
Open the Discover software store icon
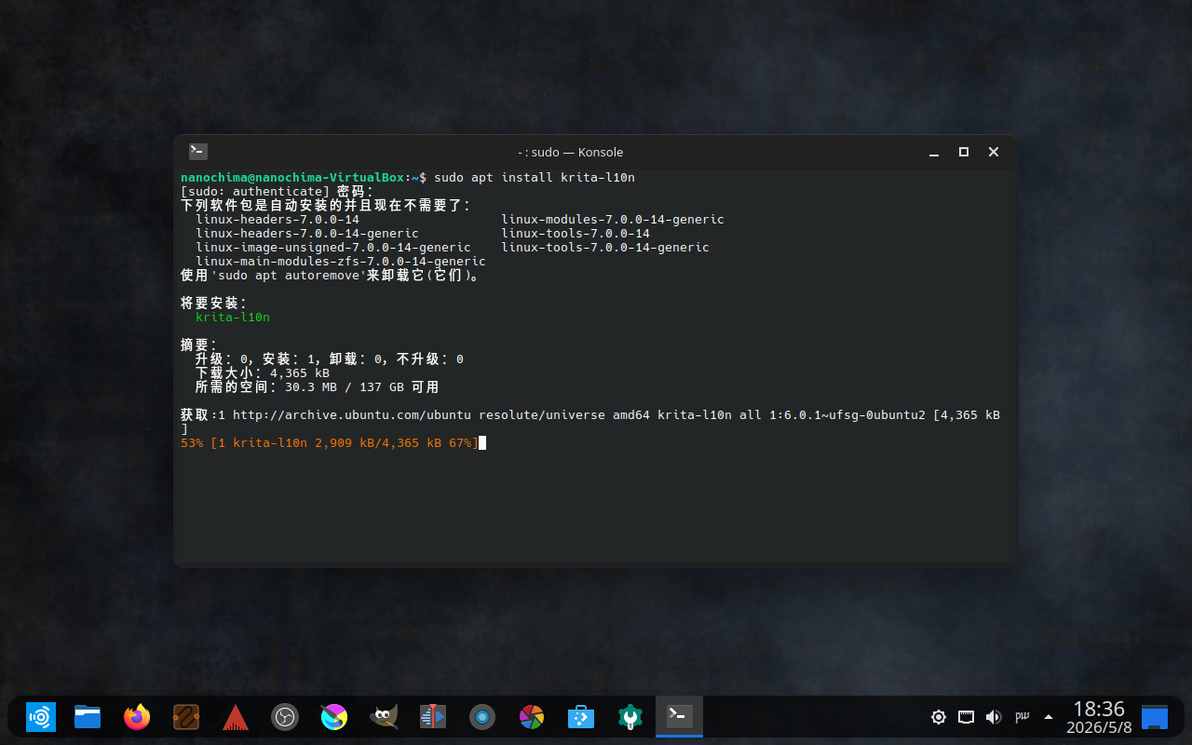pyautogui.click(x=581, y=717)
